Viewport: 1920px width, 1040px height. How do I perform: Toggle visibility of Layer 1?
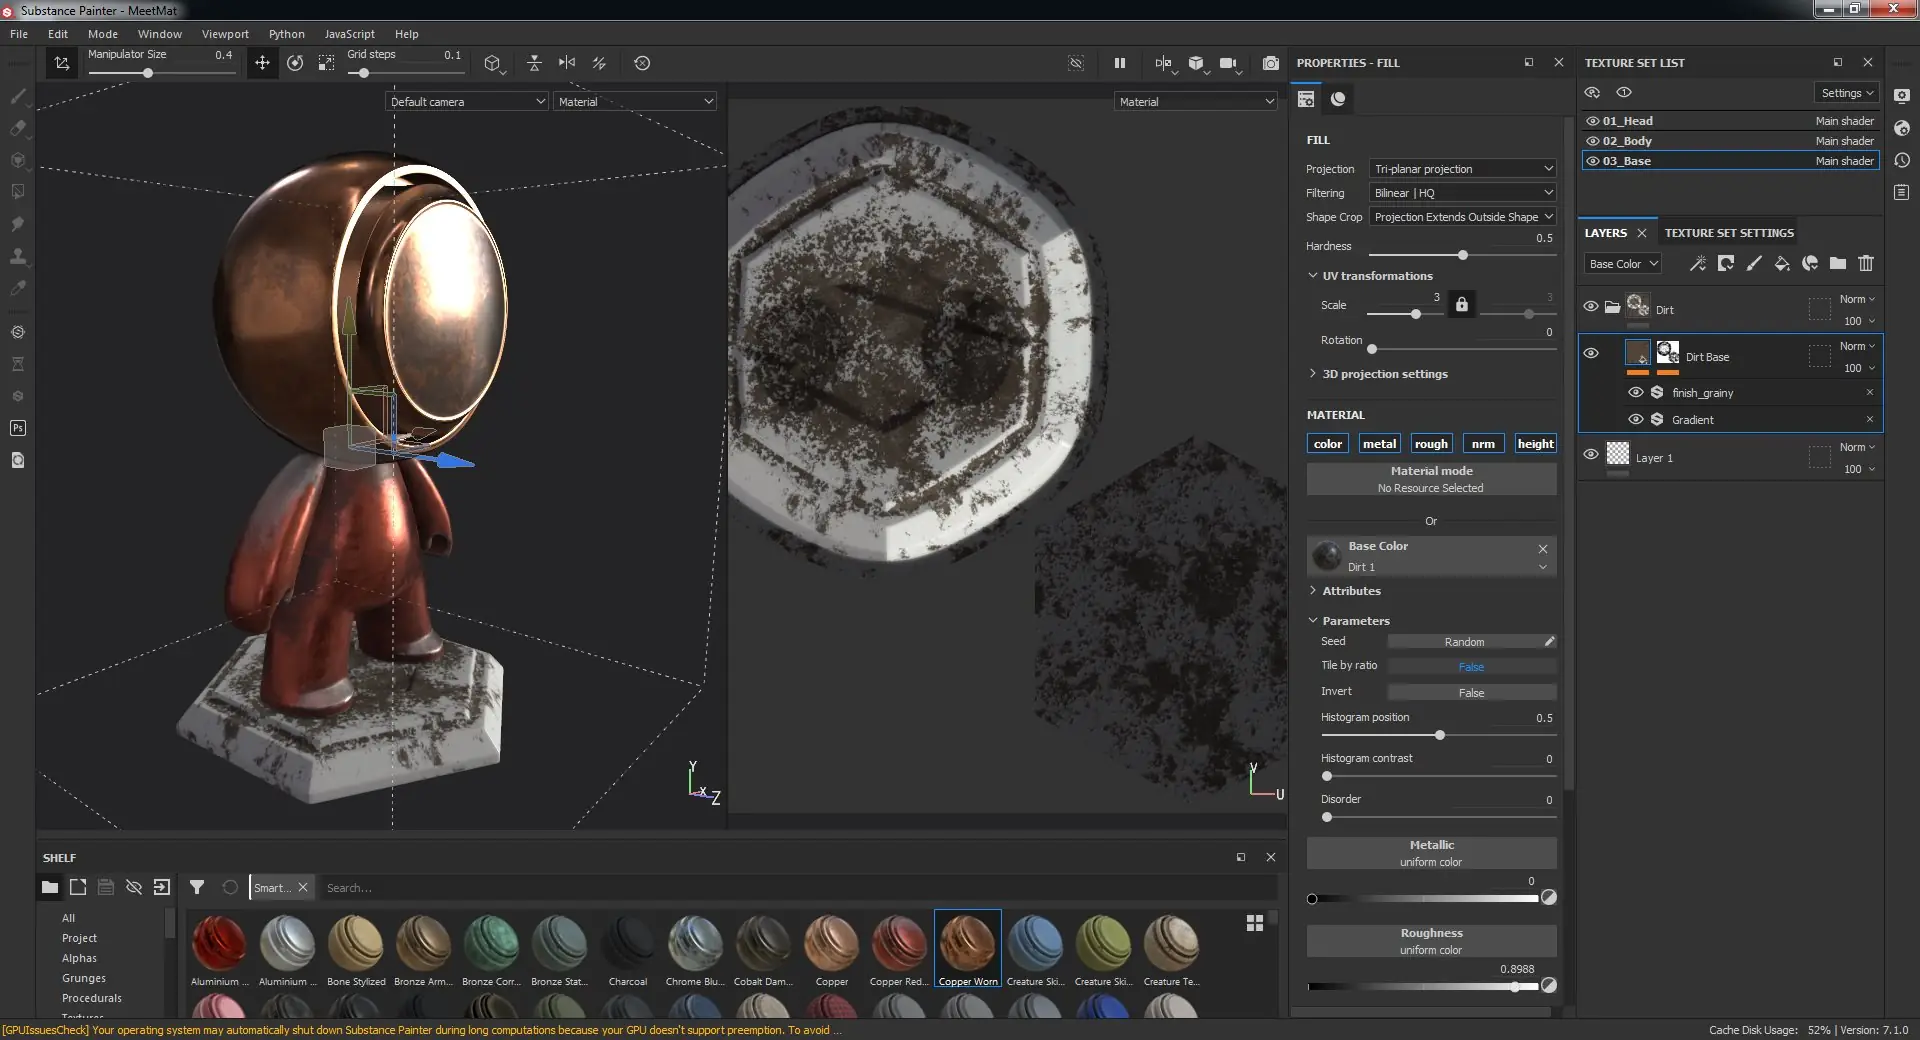pyautogui.click(x=1591, y=454)
